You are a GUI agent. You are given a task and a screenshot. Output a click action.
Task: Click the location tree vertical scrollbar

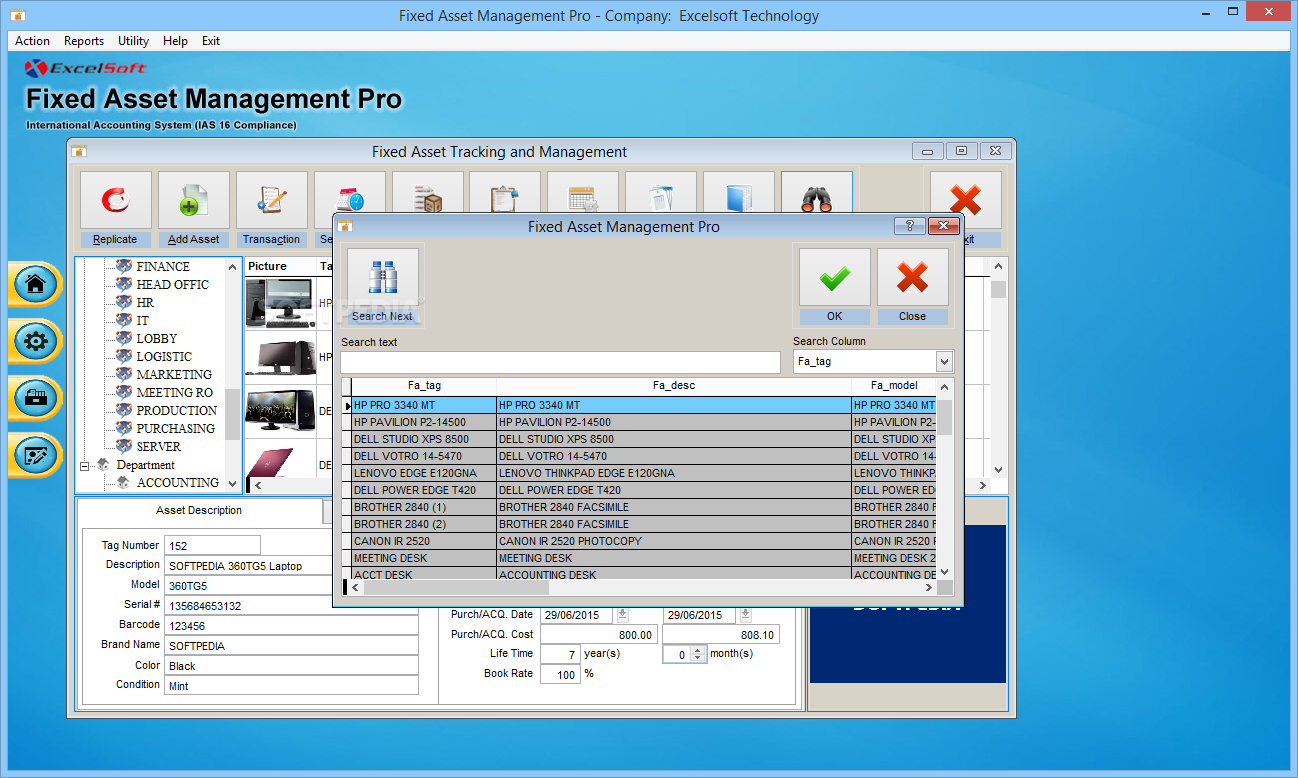(232, 374)
